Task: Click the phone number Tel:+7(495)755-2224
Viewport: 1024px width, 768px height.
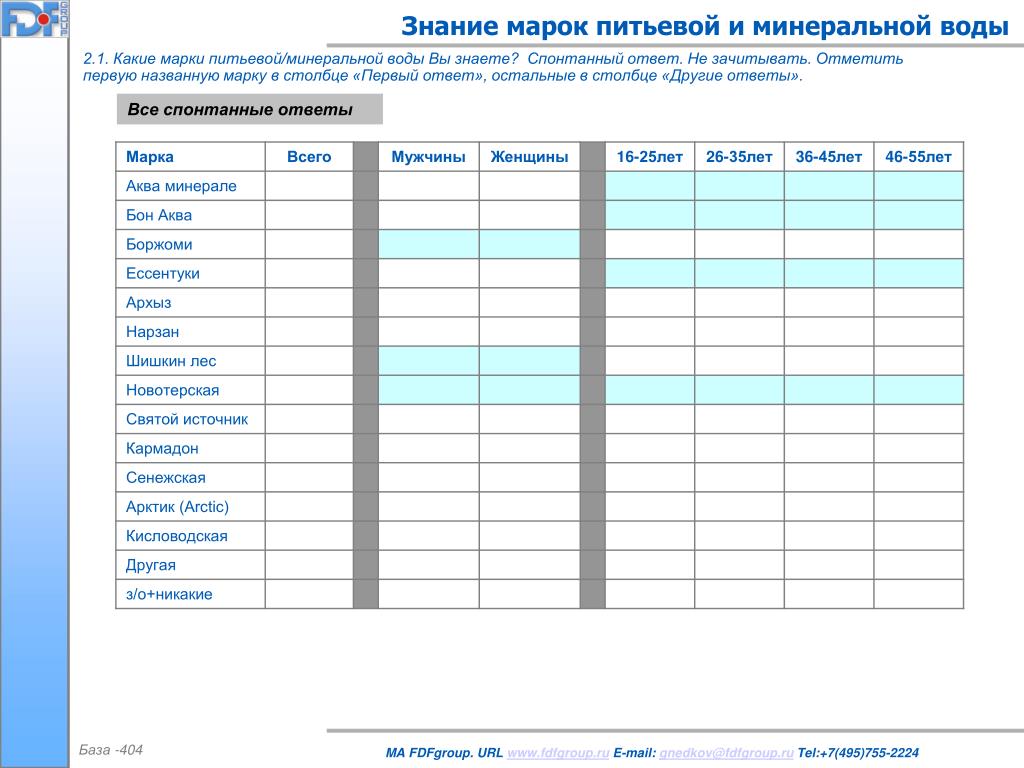Action: 857,752
